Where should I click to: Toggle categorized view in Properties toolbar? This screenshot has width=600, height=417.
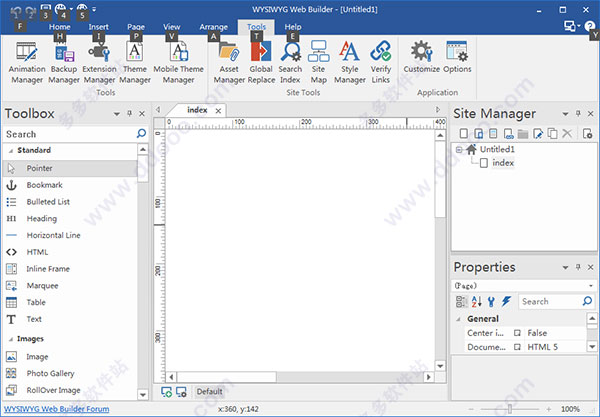point(461,301)
